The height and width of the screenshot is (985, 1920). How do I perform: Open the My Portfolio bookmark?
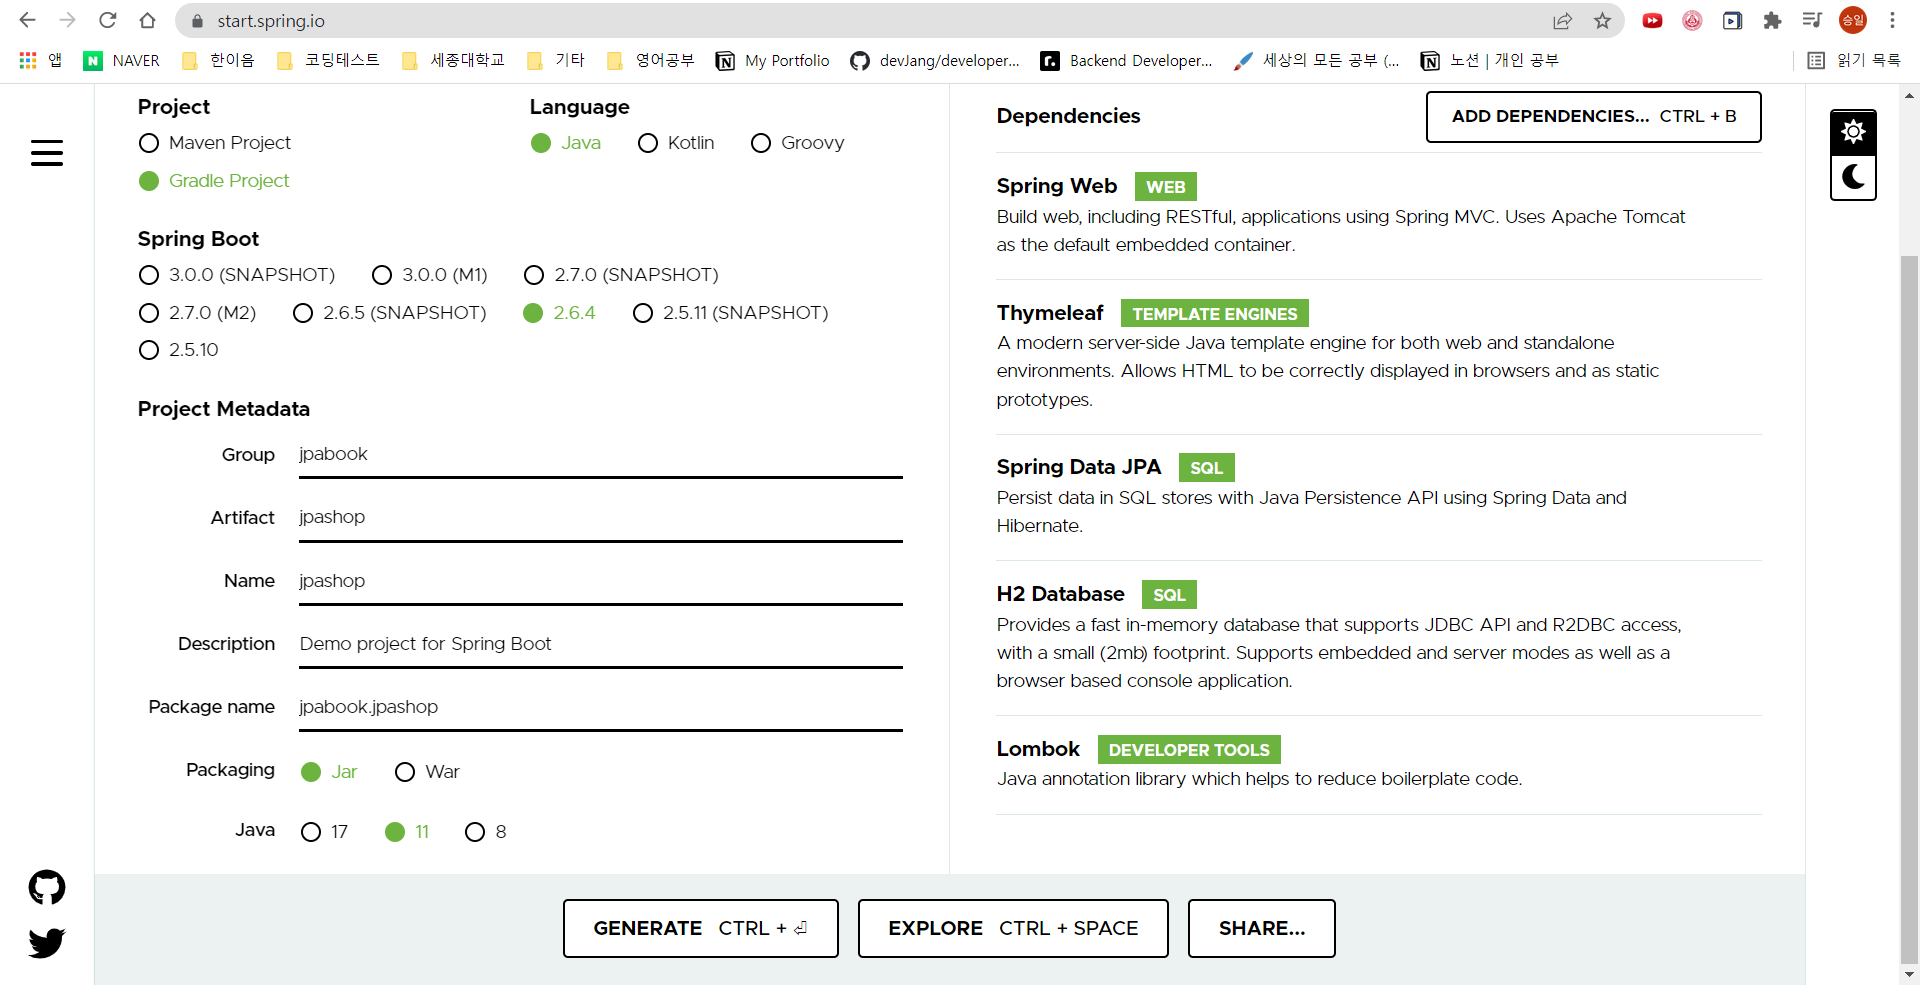pyautogui.click(x=773, y=61)
